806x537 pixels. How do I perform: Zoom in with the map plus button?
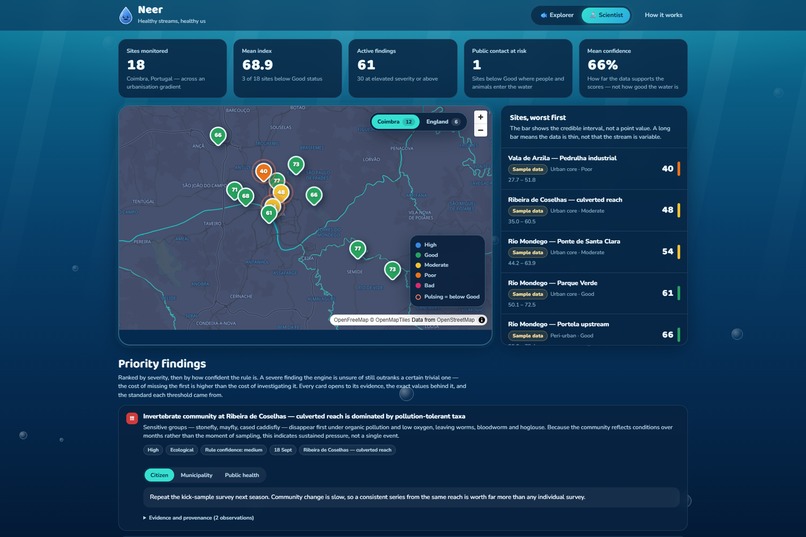coord(480,117)
